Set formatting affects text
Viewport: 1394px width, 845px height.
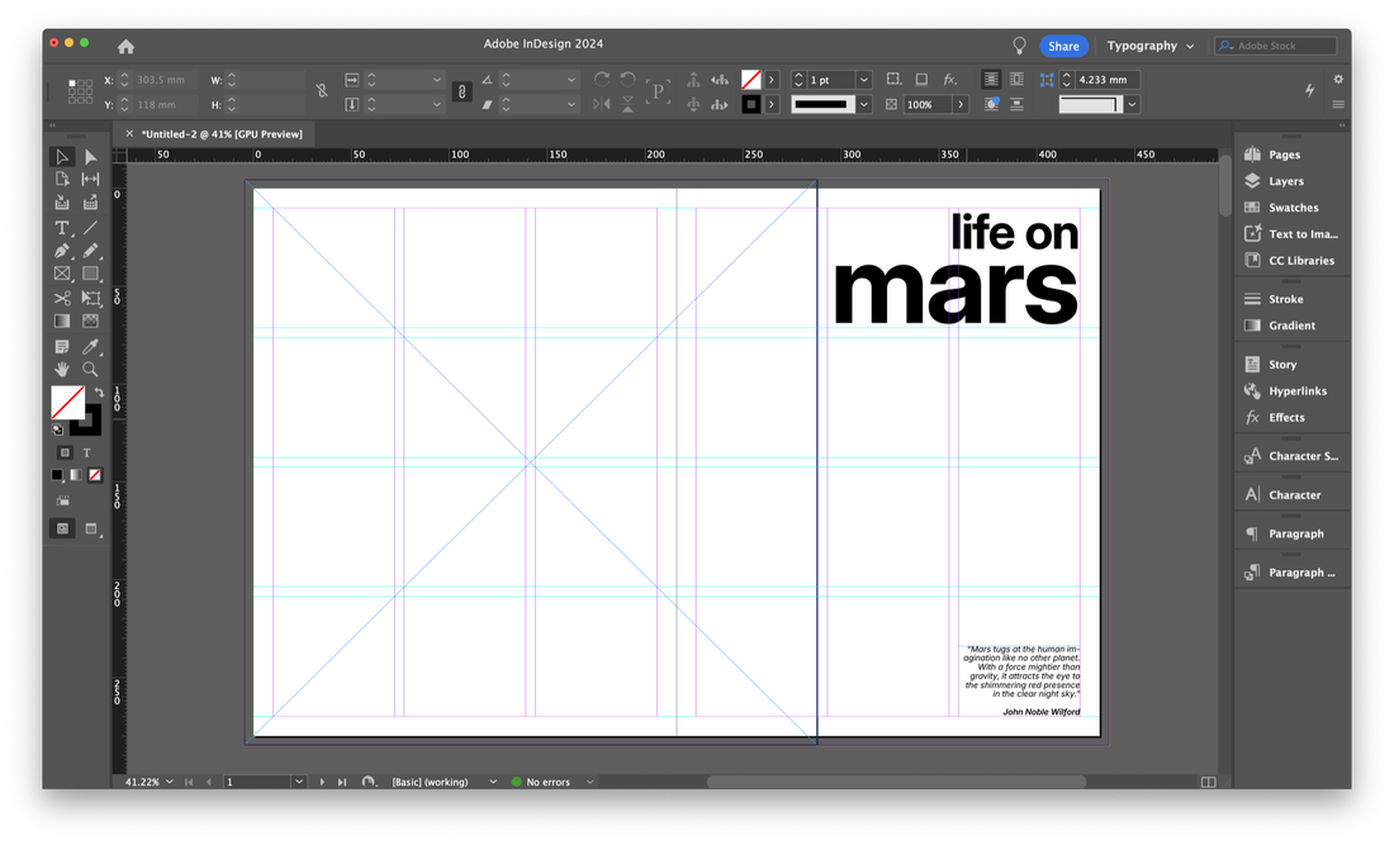[87, 453]
